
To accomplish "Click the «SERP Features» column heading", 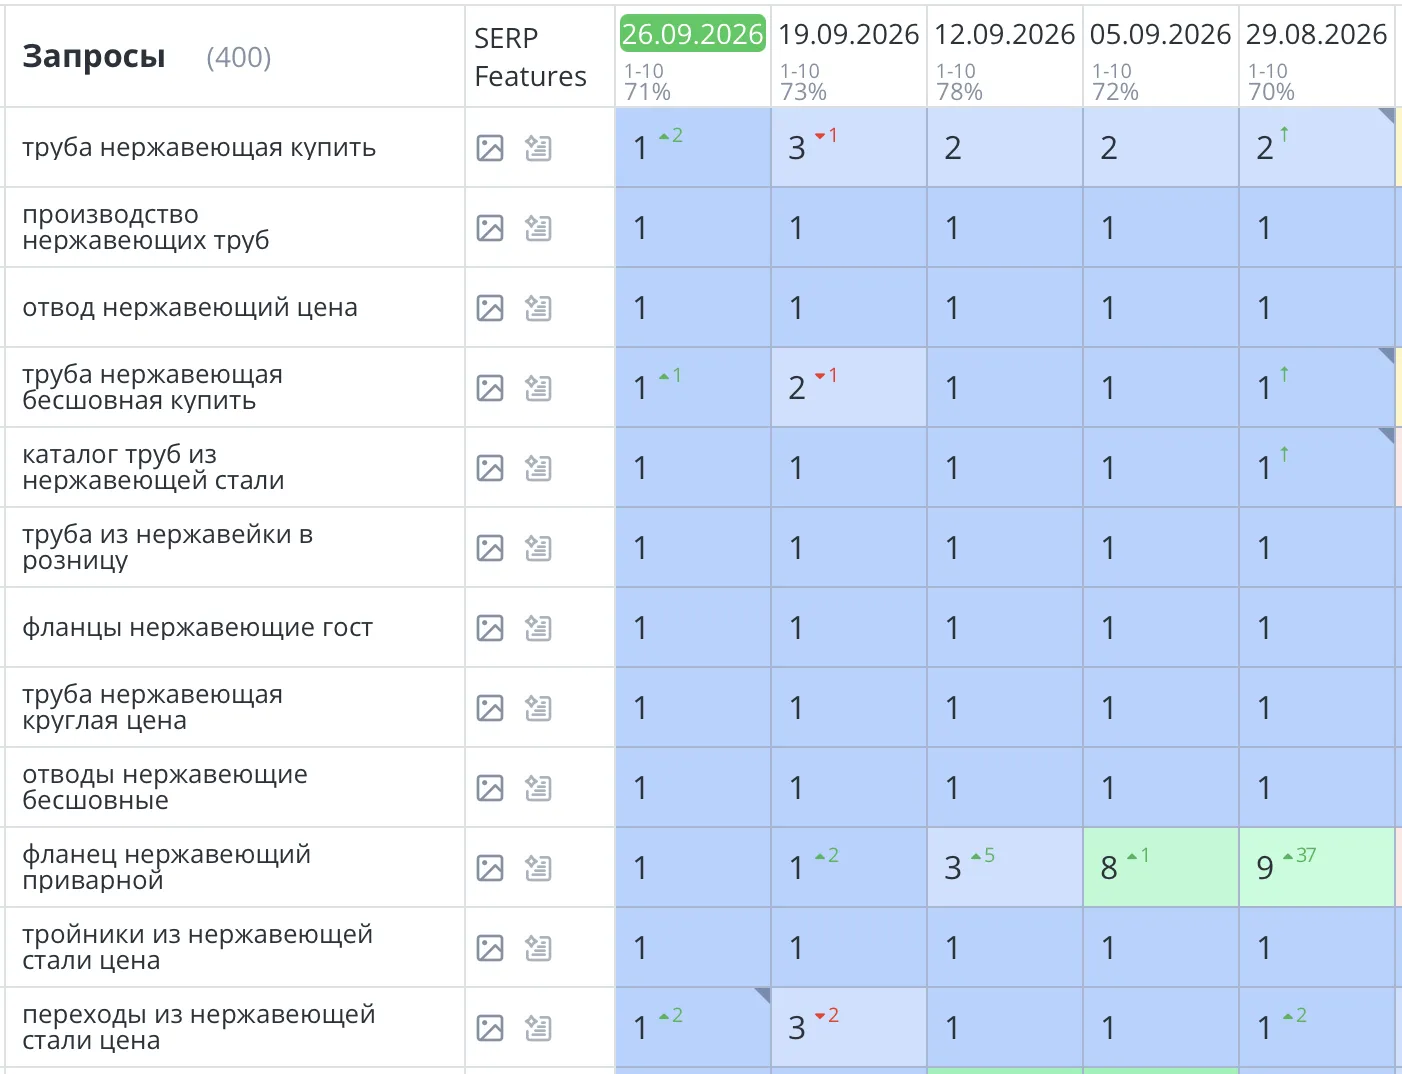I will pos(530,57).
